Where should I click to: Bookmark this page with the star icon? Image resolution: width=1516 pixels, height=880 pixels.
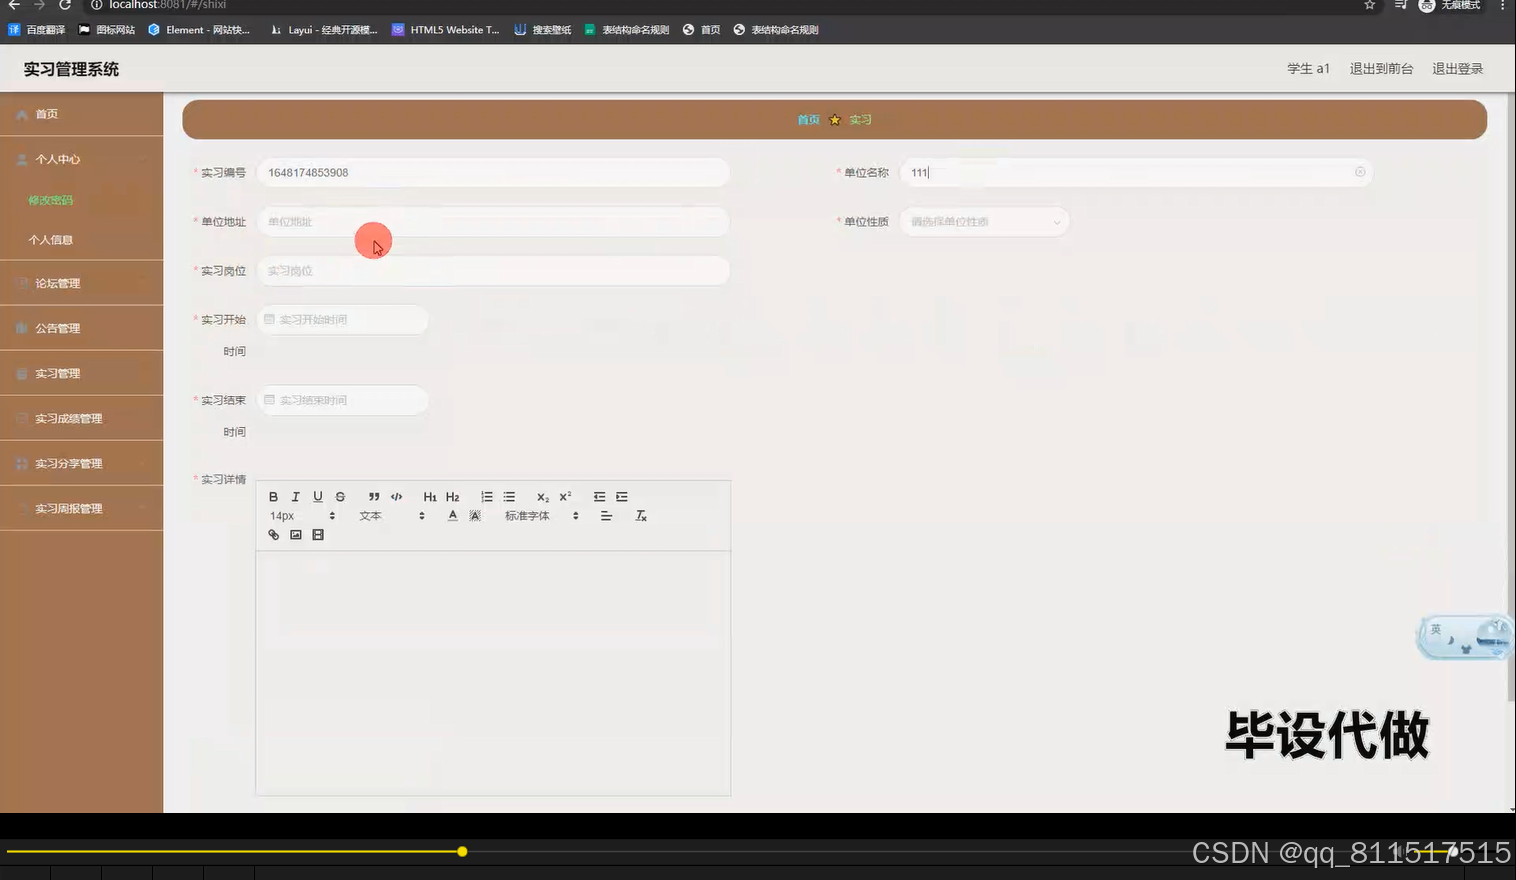point(1370,5)
